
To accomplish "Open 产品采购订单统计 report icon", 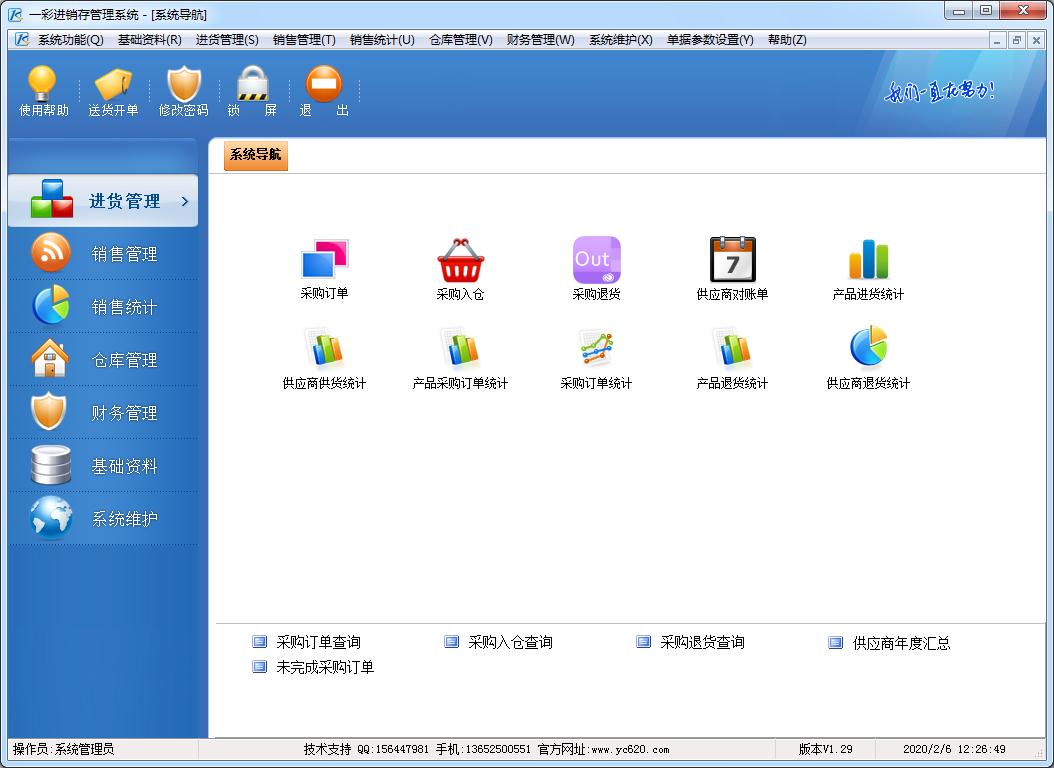I will pyautogui.click(x=460, y=358).
